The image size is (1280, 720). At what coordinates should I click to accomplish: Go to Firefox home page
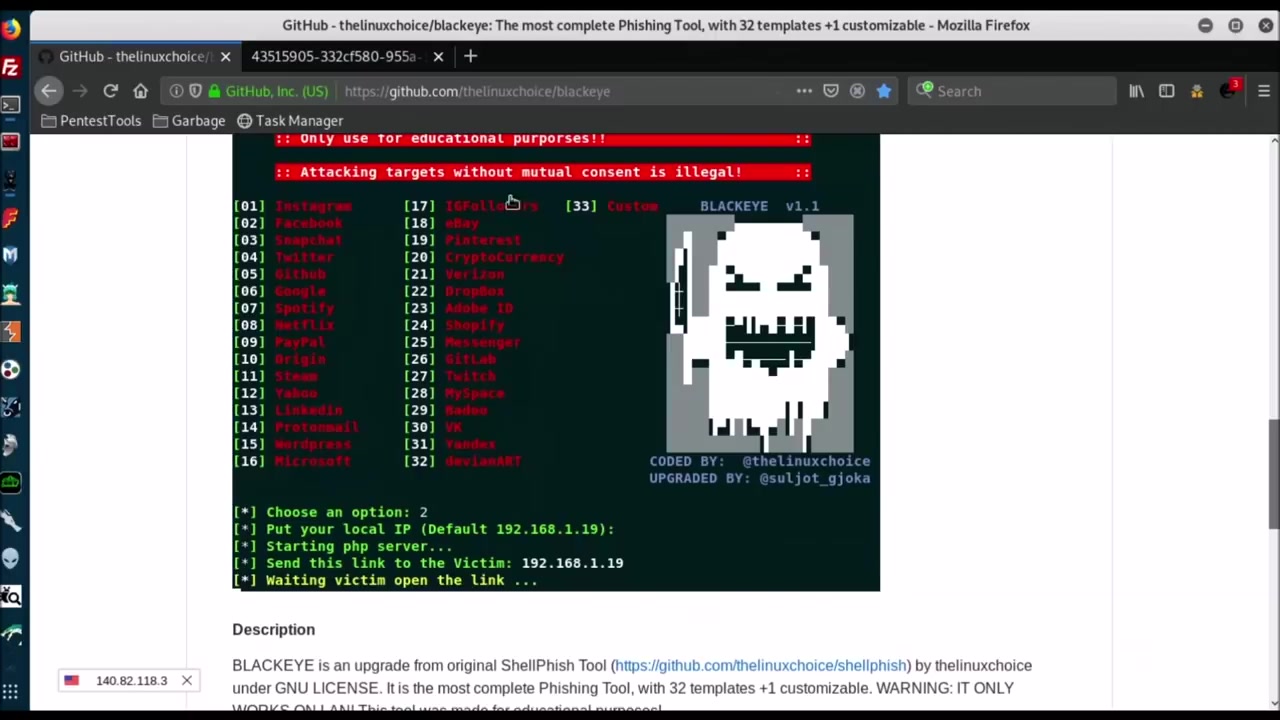tap(140, 91)
